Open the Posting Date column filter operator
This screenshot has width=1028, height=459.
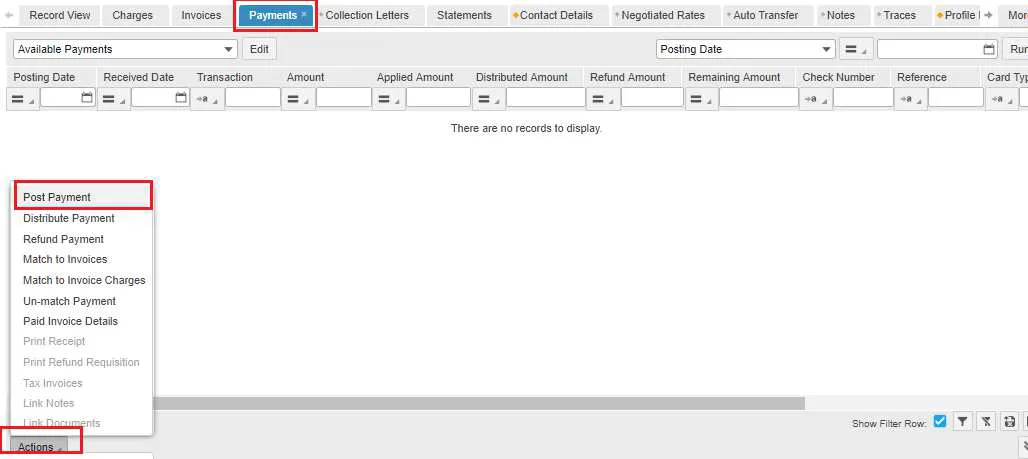(22, 98)
